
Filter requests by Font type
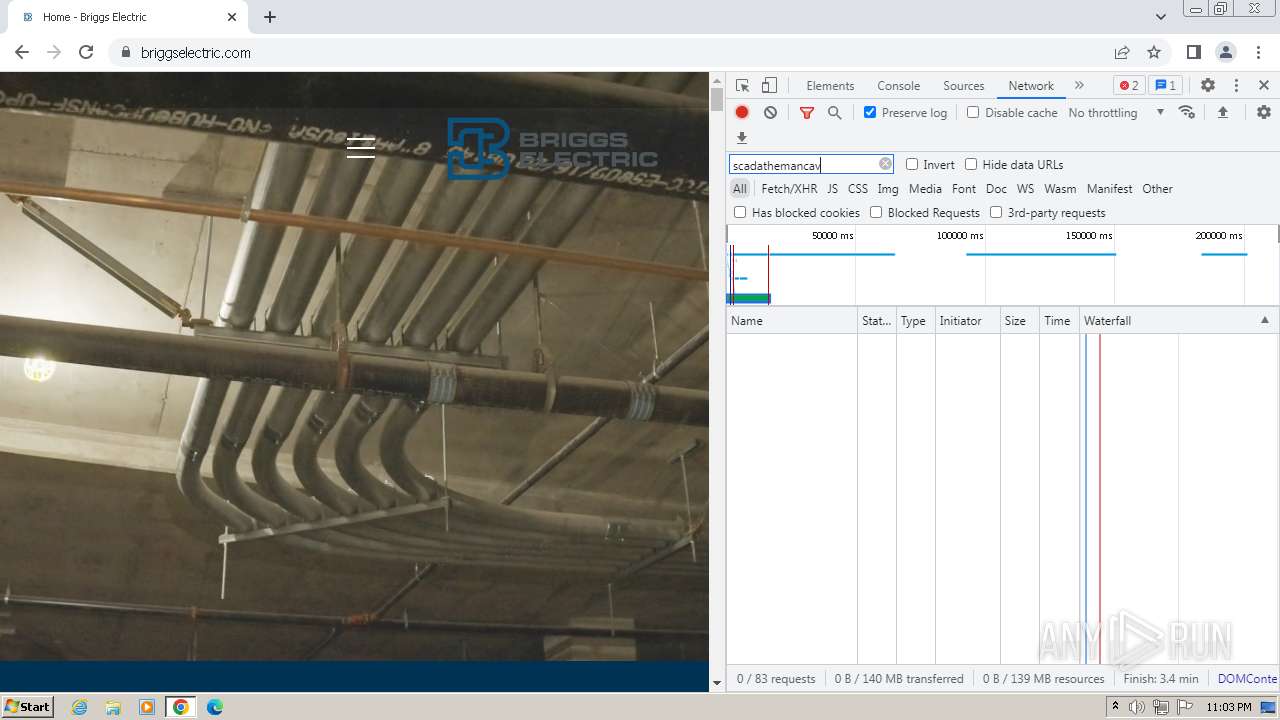[x=964, y=188]
